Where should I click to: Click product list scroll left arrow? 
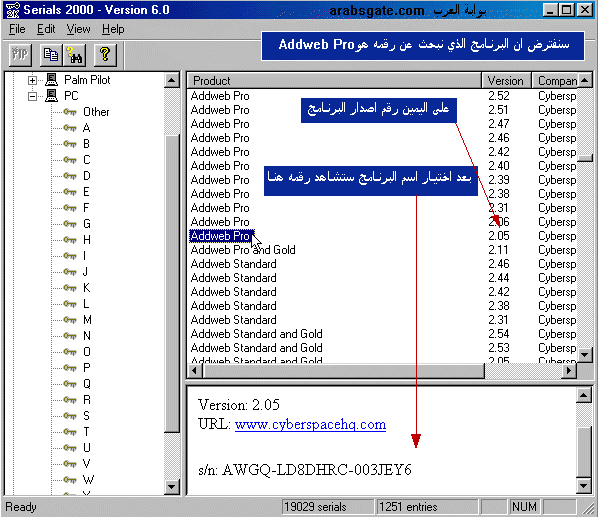(195, 371)
